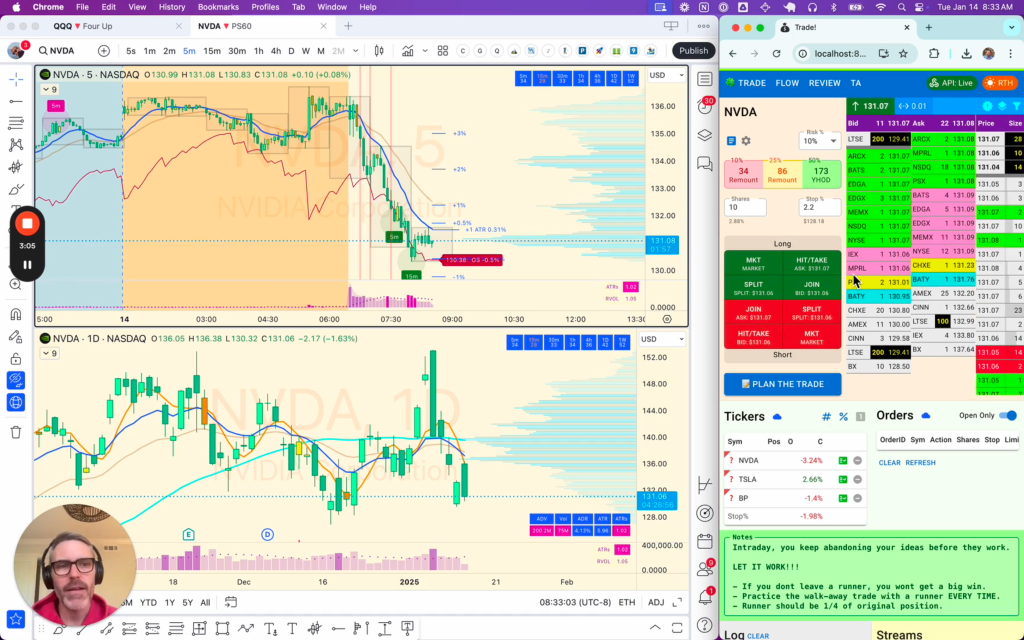This screenshot has width=1024, height=640.
Task: Click the Publish button
Action: click(x=693, y=50)
